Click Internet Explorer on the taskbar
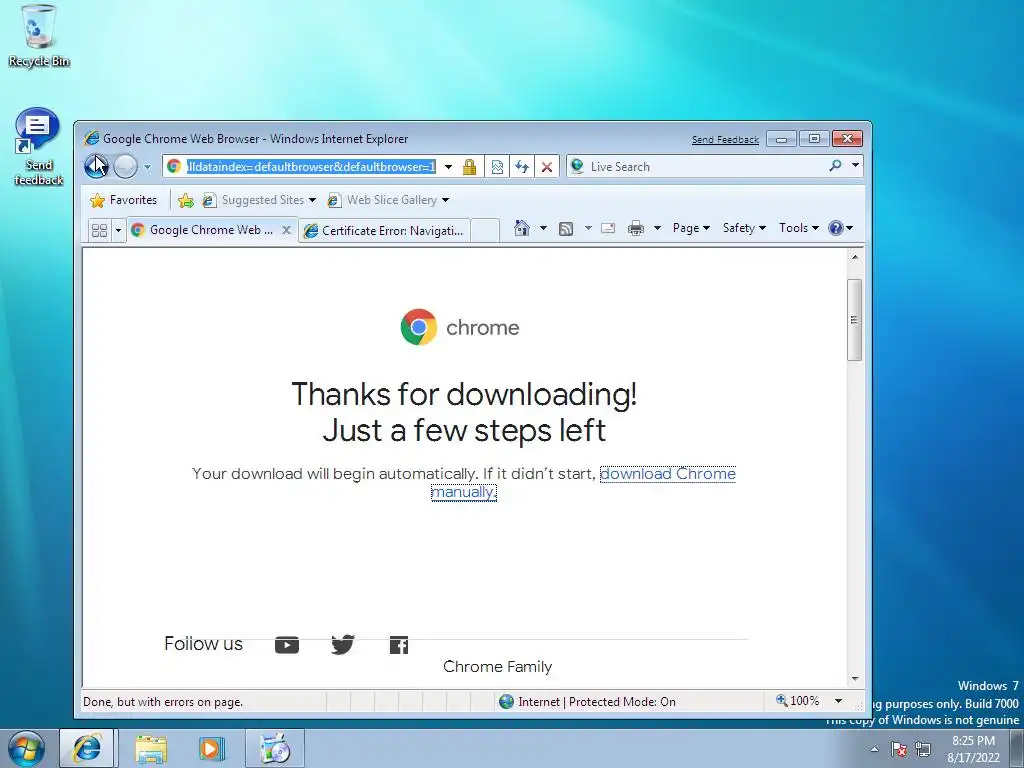This screenshot has height=768, width=1024. coord(87,748)
